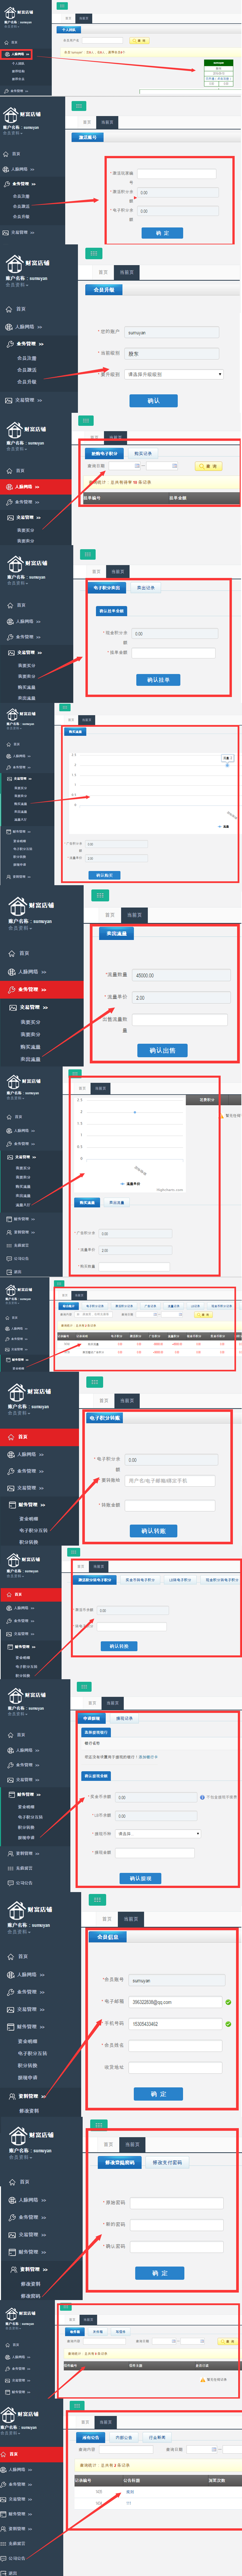
Task: Click 确定 button in the 修改密码 form
Action: [x=160, y=2273]
